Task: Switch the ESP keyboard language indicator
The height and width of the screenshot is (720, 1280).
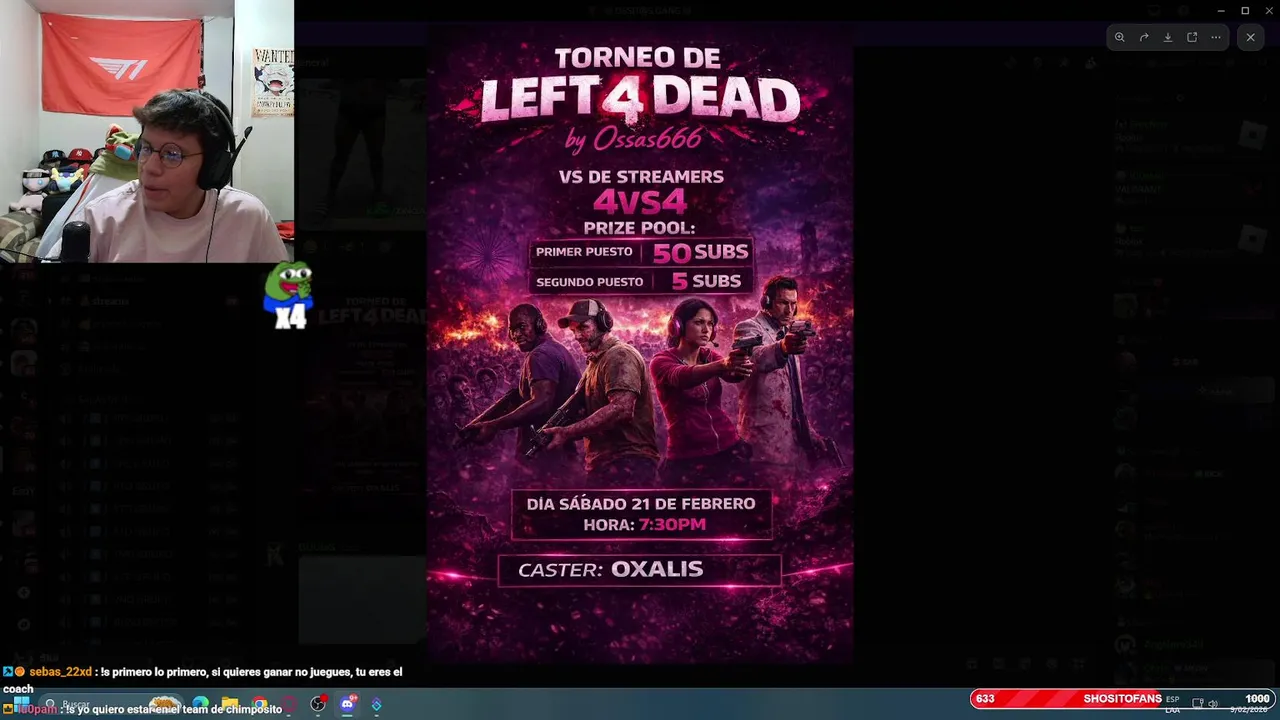Action: (1172, 705)
